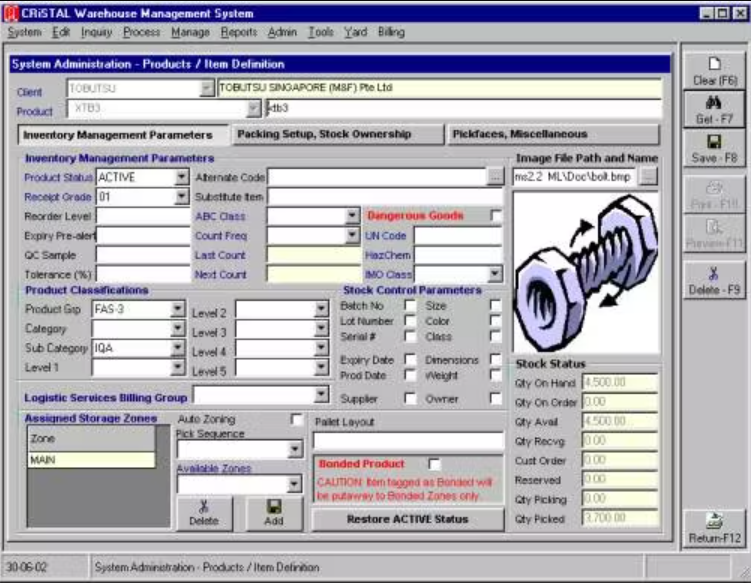This screenshot has height=583, width=751.
Task: Enable the Lot Number checkbox
Action: [410, 320]
